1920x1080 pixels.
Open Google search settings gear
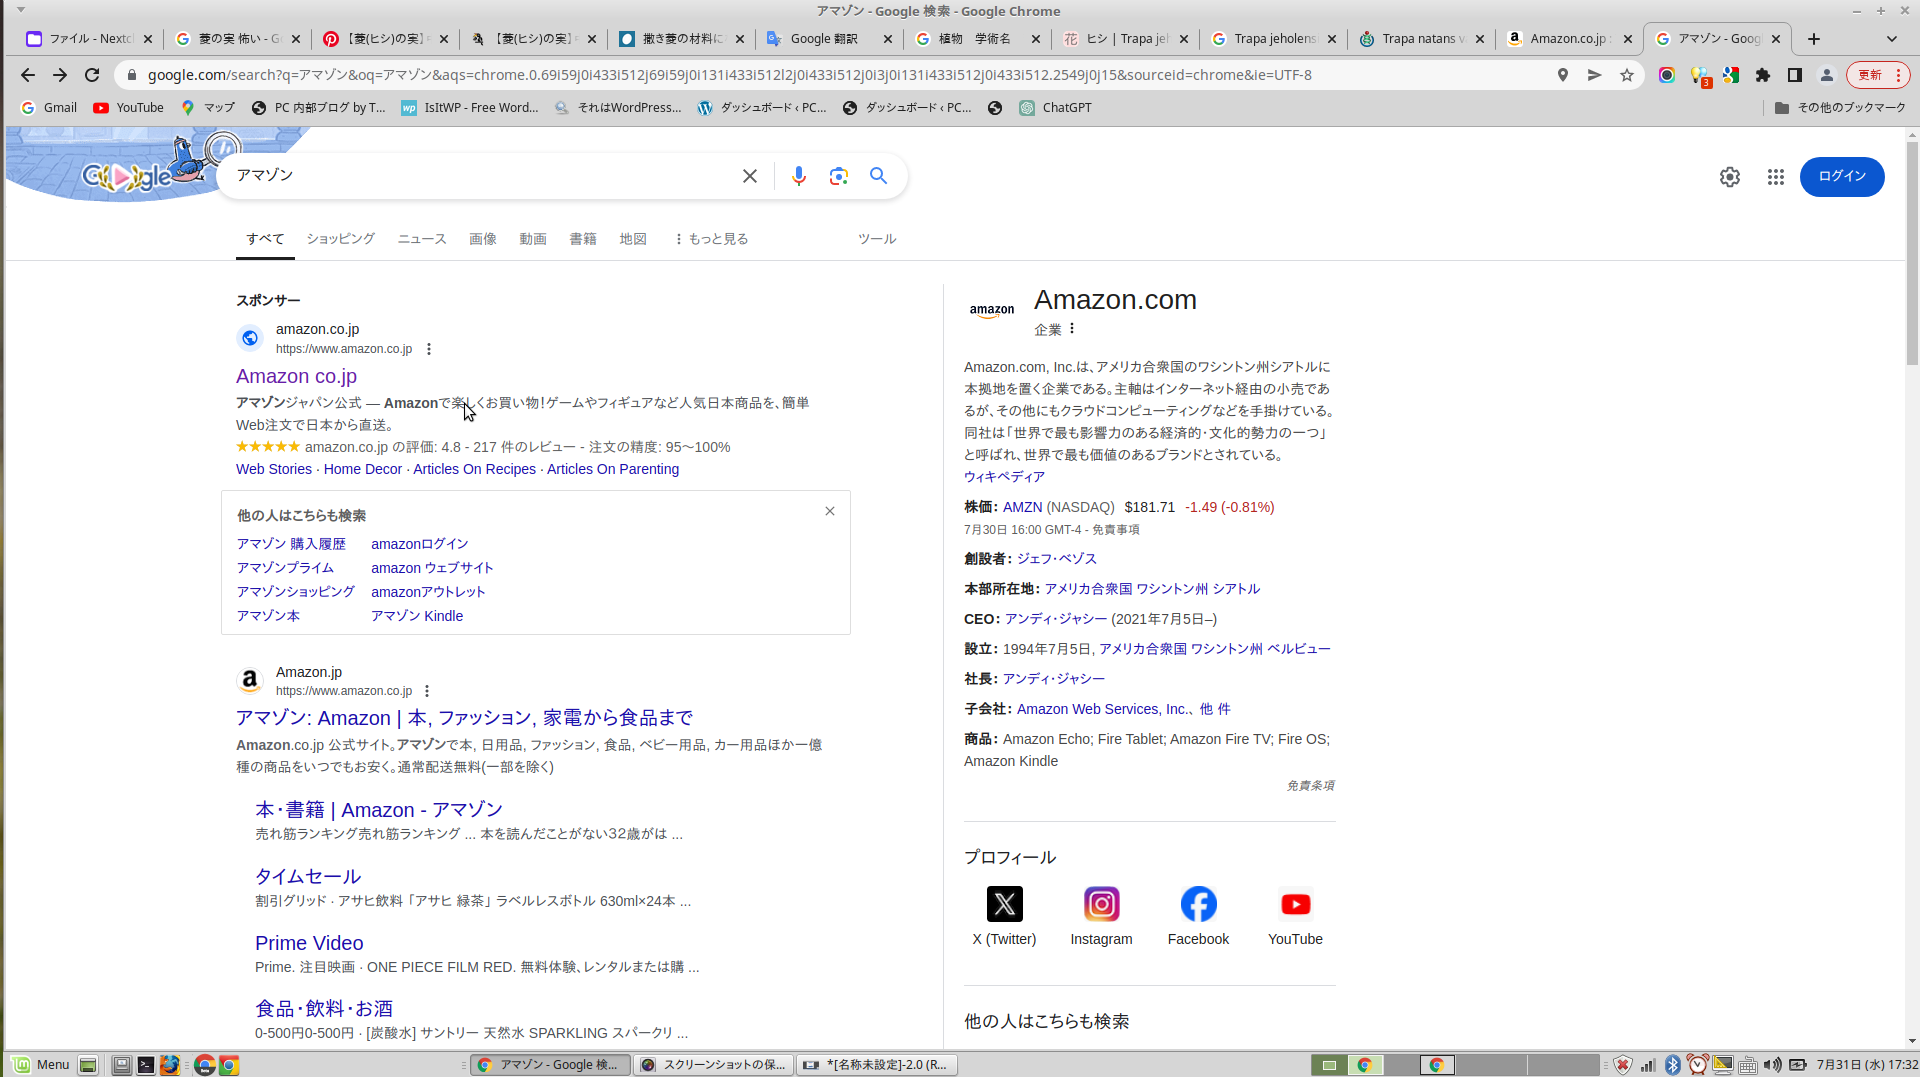[x=1729, y=177]
